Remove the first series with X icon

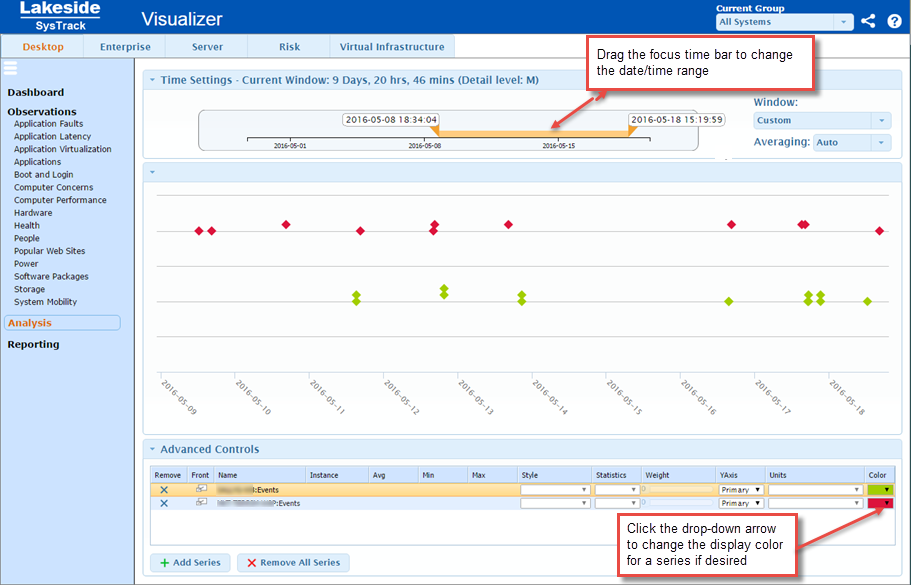tap(164, 490)
